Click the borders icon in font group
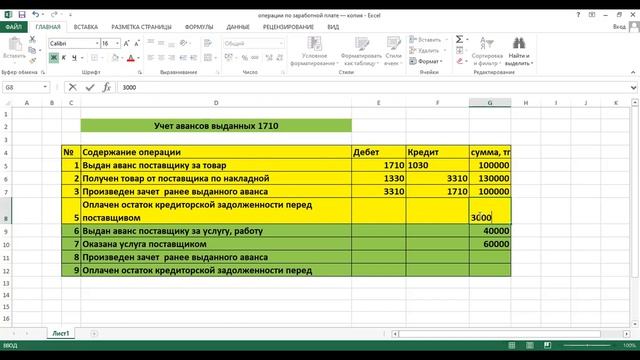Screen dimensions: 640x360 click(95, 58)
